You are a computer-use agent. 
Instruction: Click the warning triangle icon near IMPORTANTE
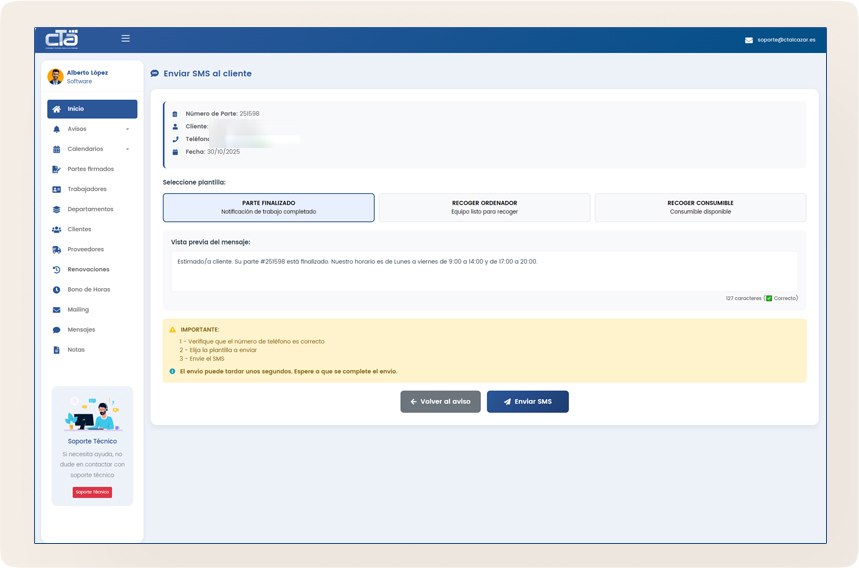point(173,330)
